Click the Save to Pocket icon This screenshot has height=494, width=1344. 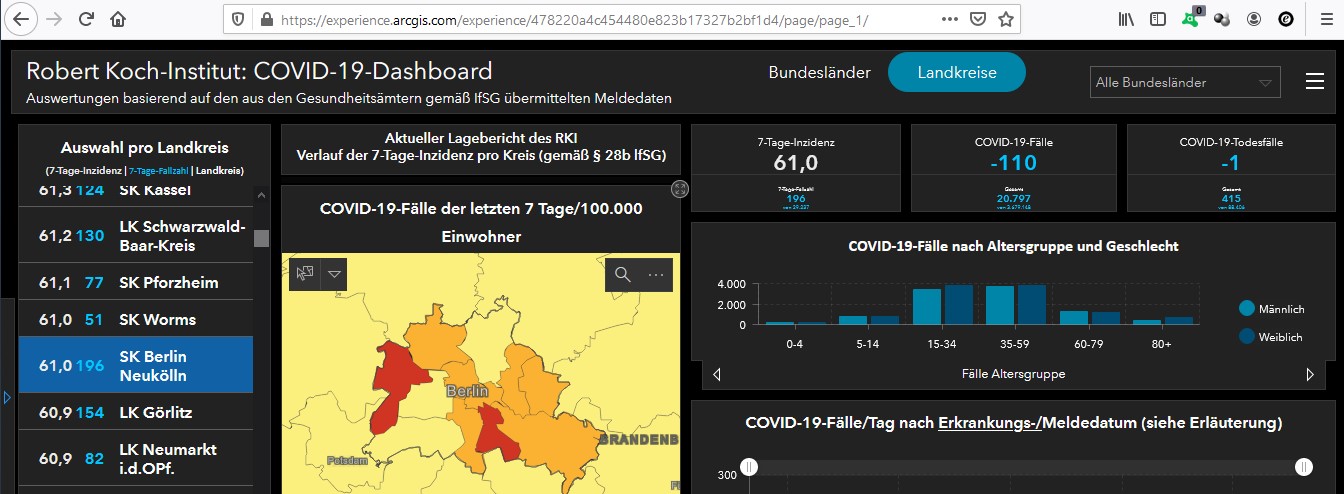(978, 19)
